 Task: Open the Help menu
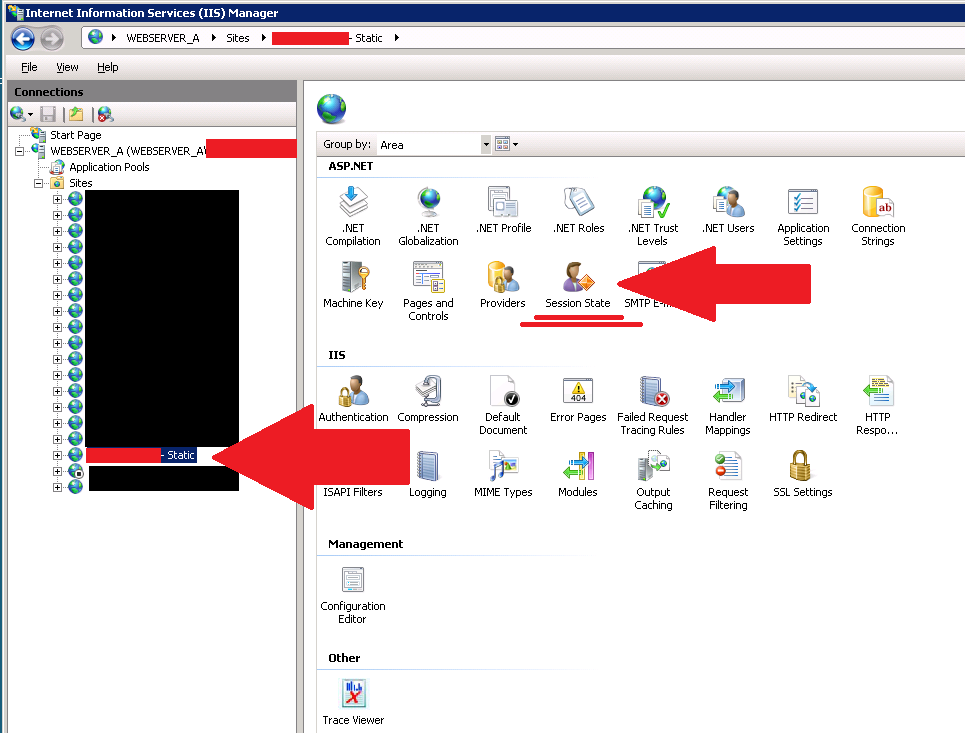click(x=108, y=67)
